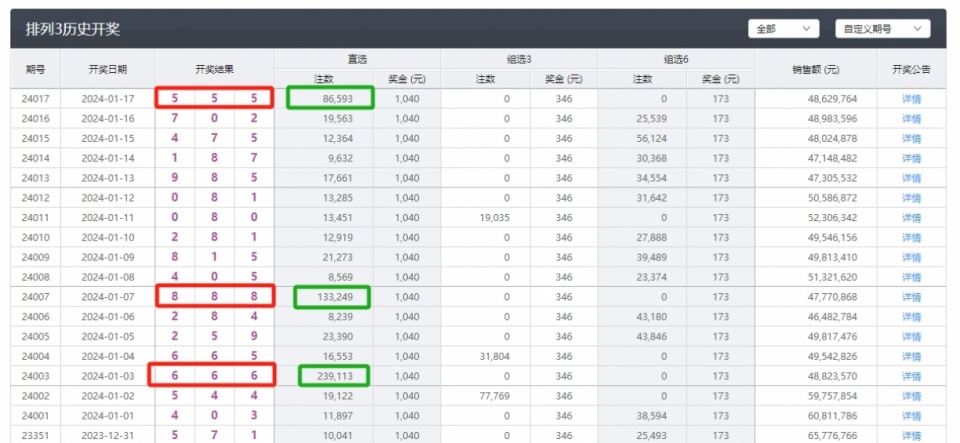Open the 自定义期号 dropdown

[x=882, y=29]
